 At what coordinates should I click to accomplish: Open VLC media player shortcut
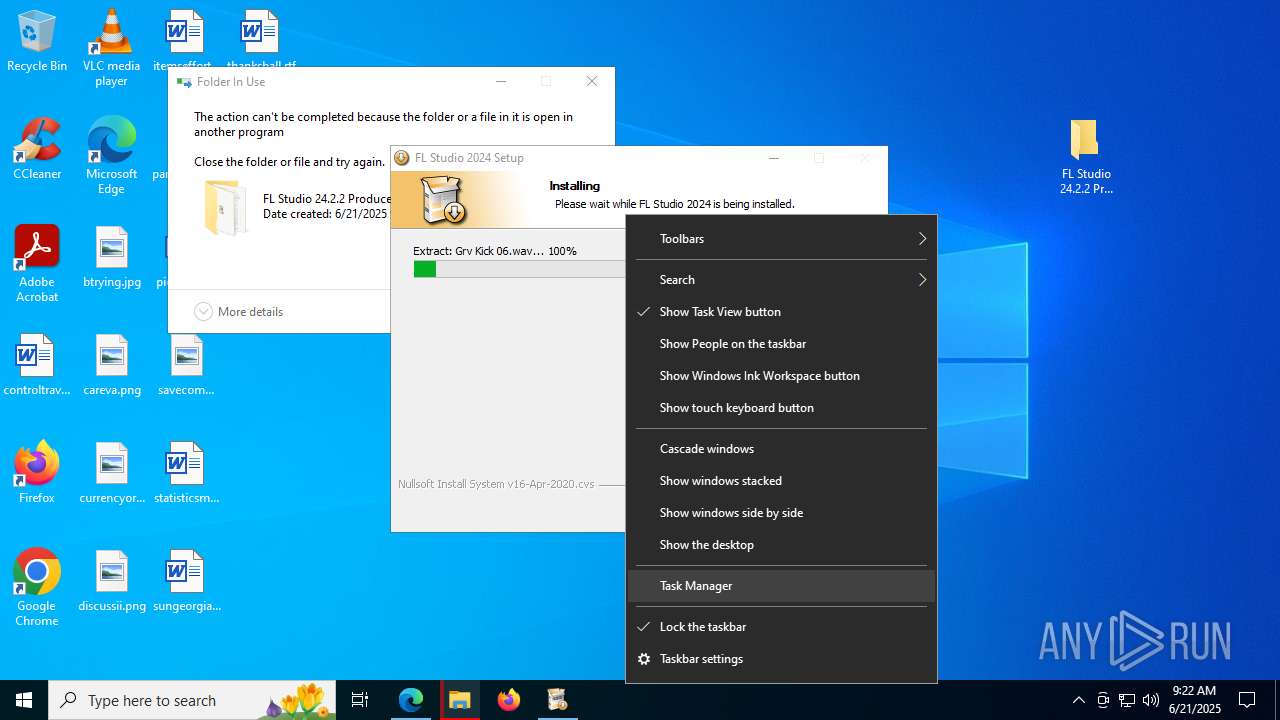point(111,47)
